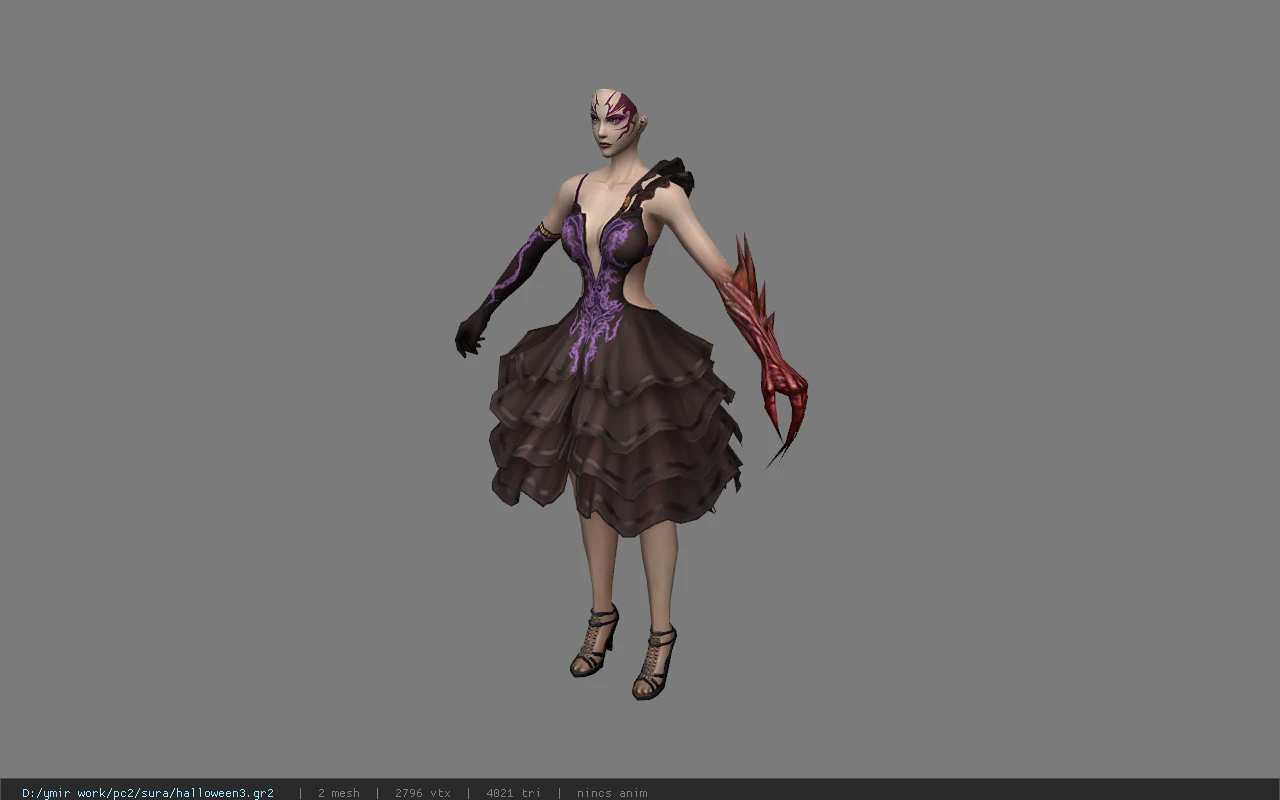
Task: Click the '2796 vtx' vertex count
Action: 422,793
